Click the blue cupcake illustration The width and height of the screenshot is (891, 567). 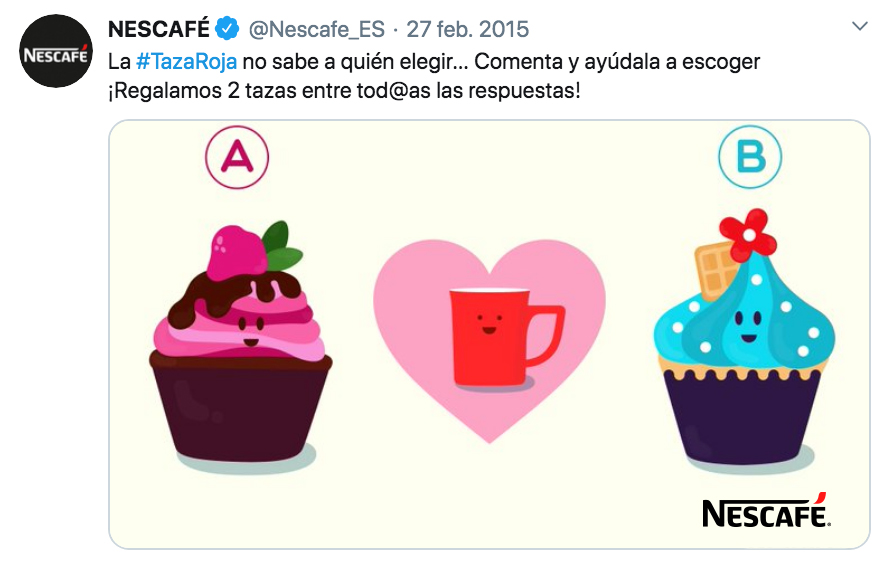[744, 337]
